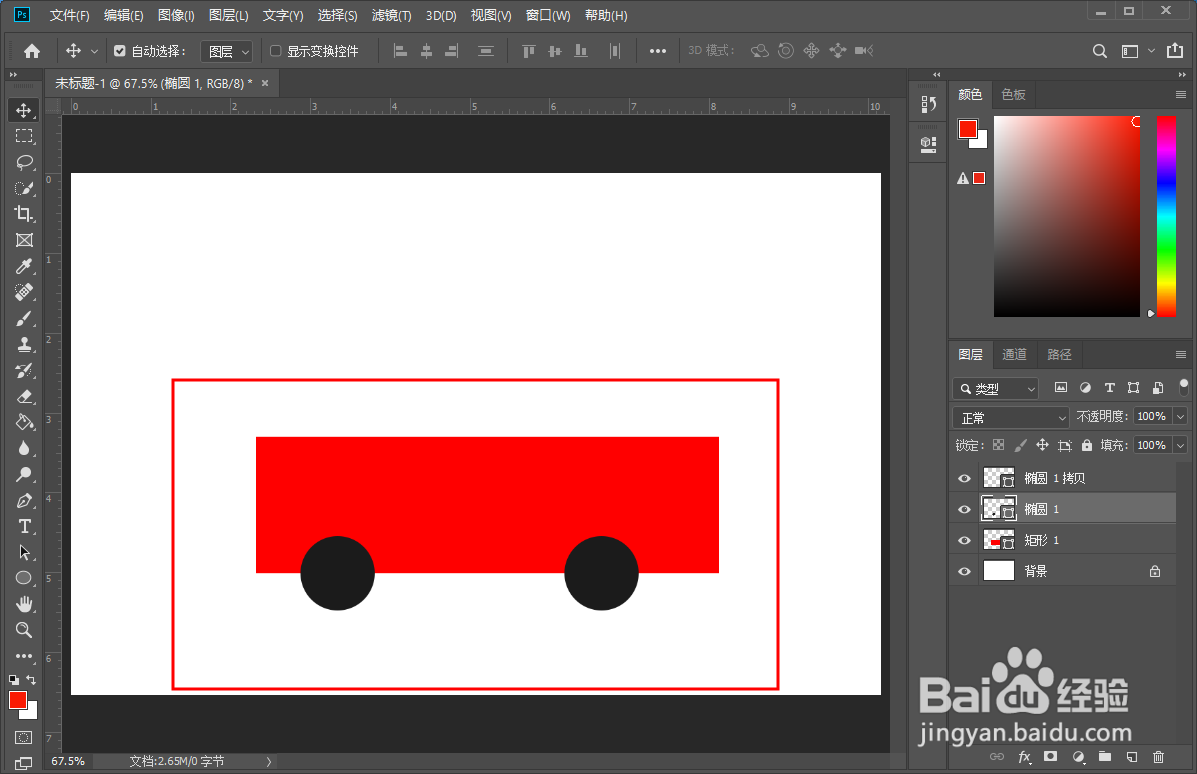Select the Rectangular Marquee tool
This screenshot has height=774, width=1197.
(x=24, y=136)
